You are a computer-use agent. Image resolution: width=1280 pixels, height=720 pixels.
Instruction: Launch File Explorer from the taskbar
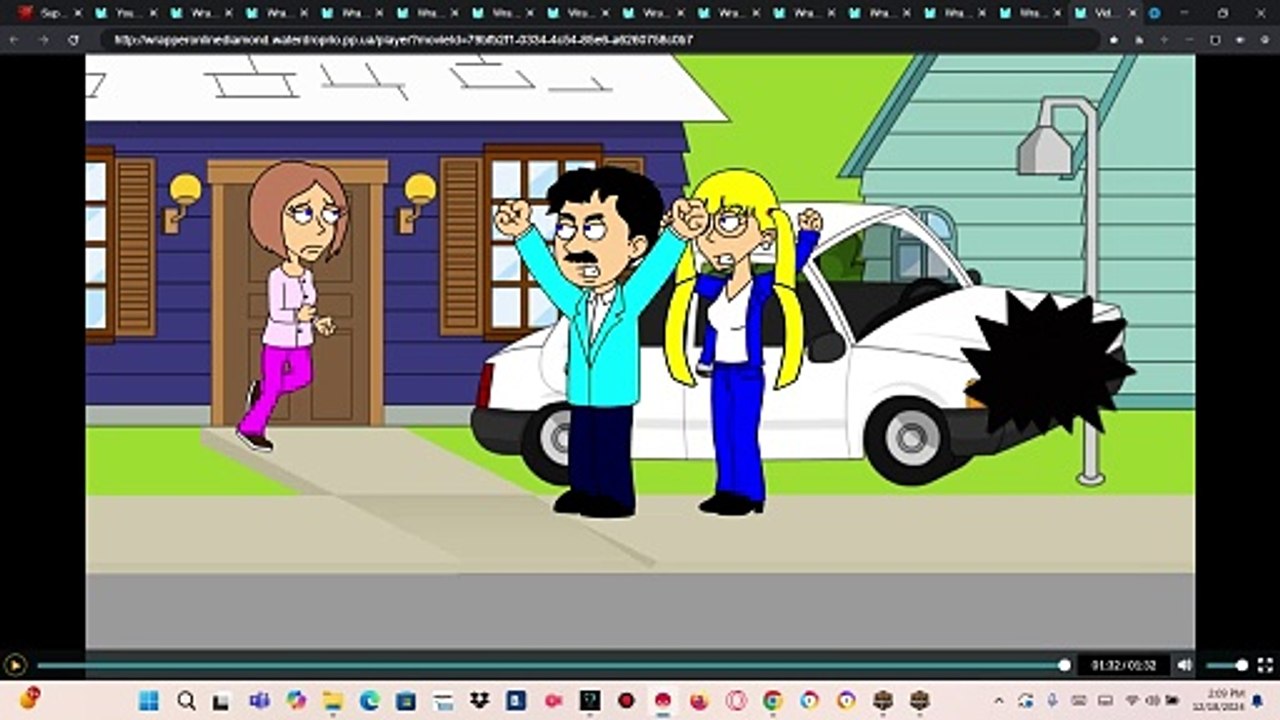point(333,700)
